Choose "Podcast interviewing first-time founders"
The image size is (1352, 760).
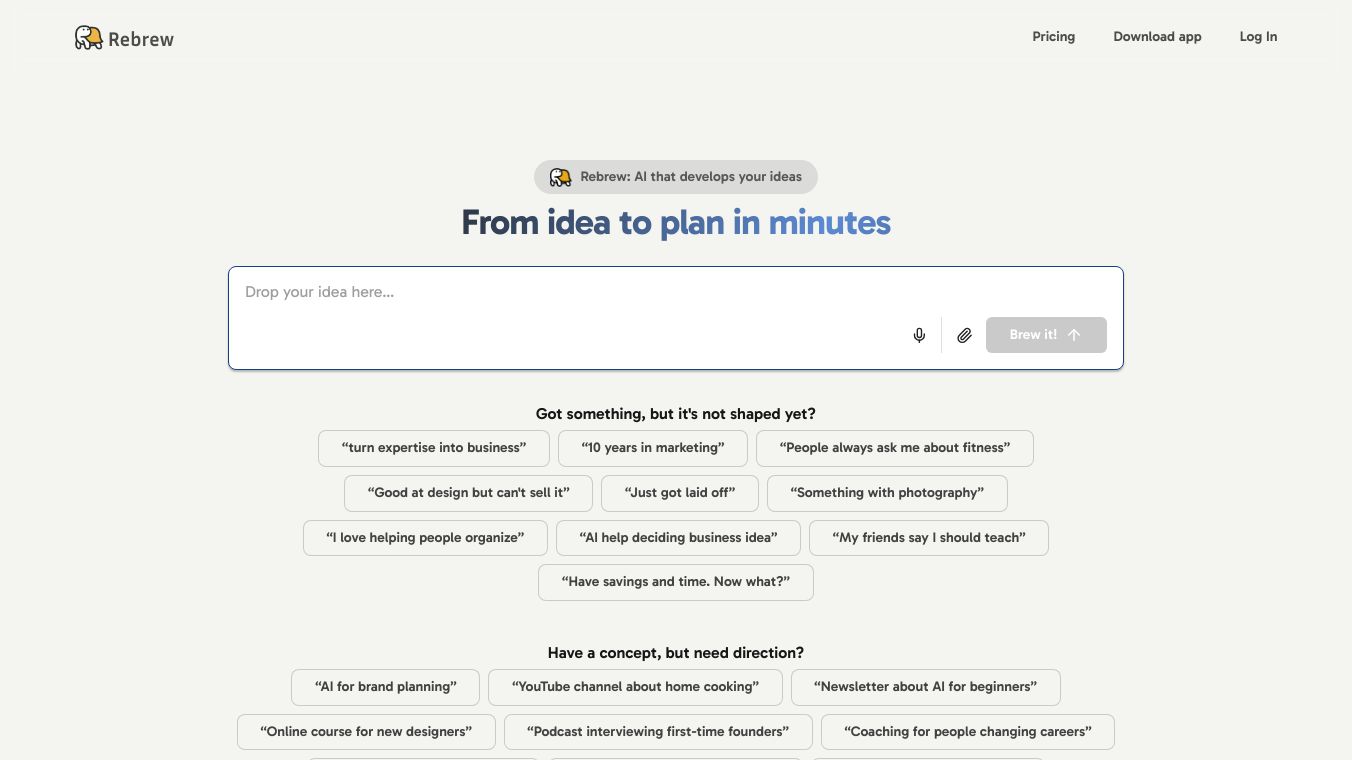[658, 732]
